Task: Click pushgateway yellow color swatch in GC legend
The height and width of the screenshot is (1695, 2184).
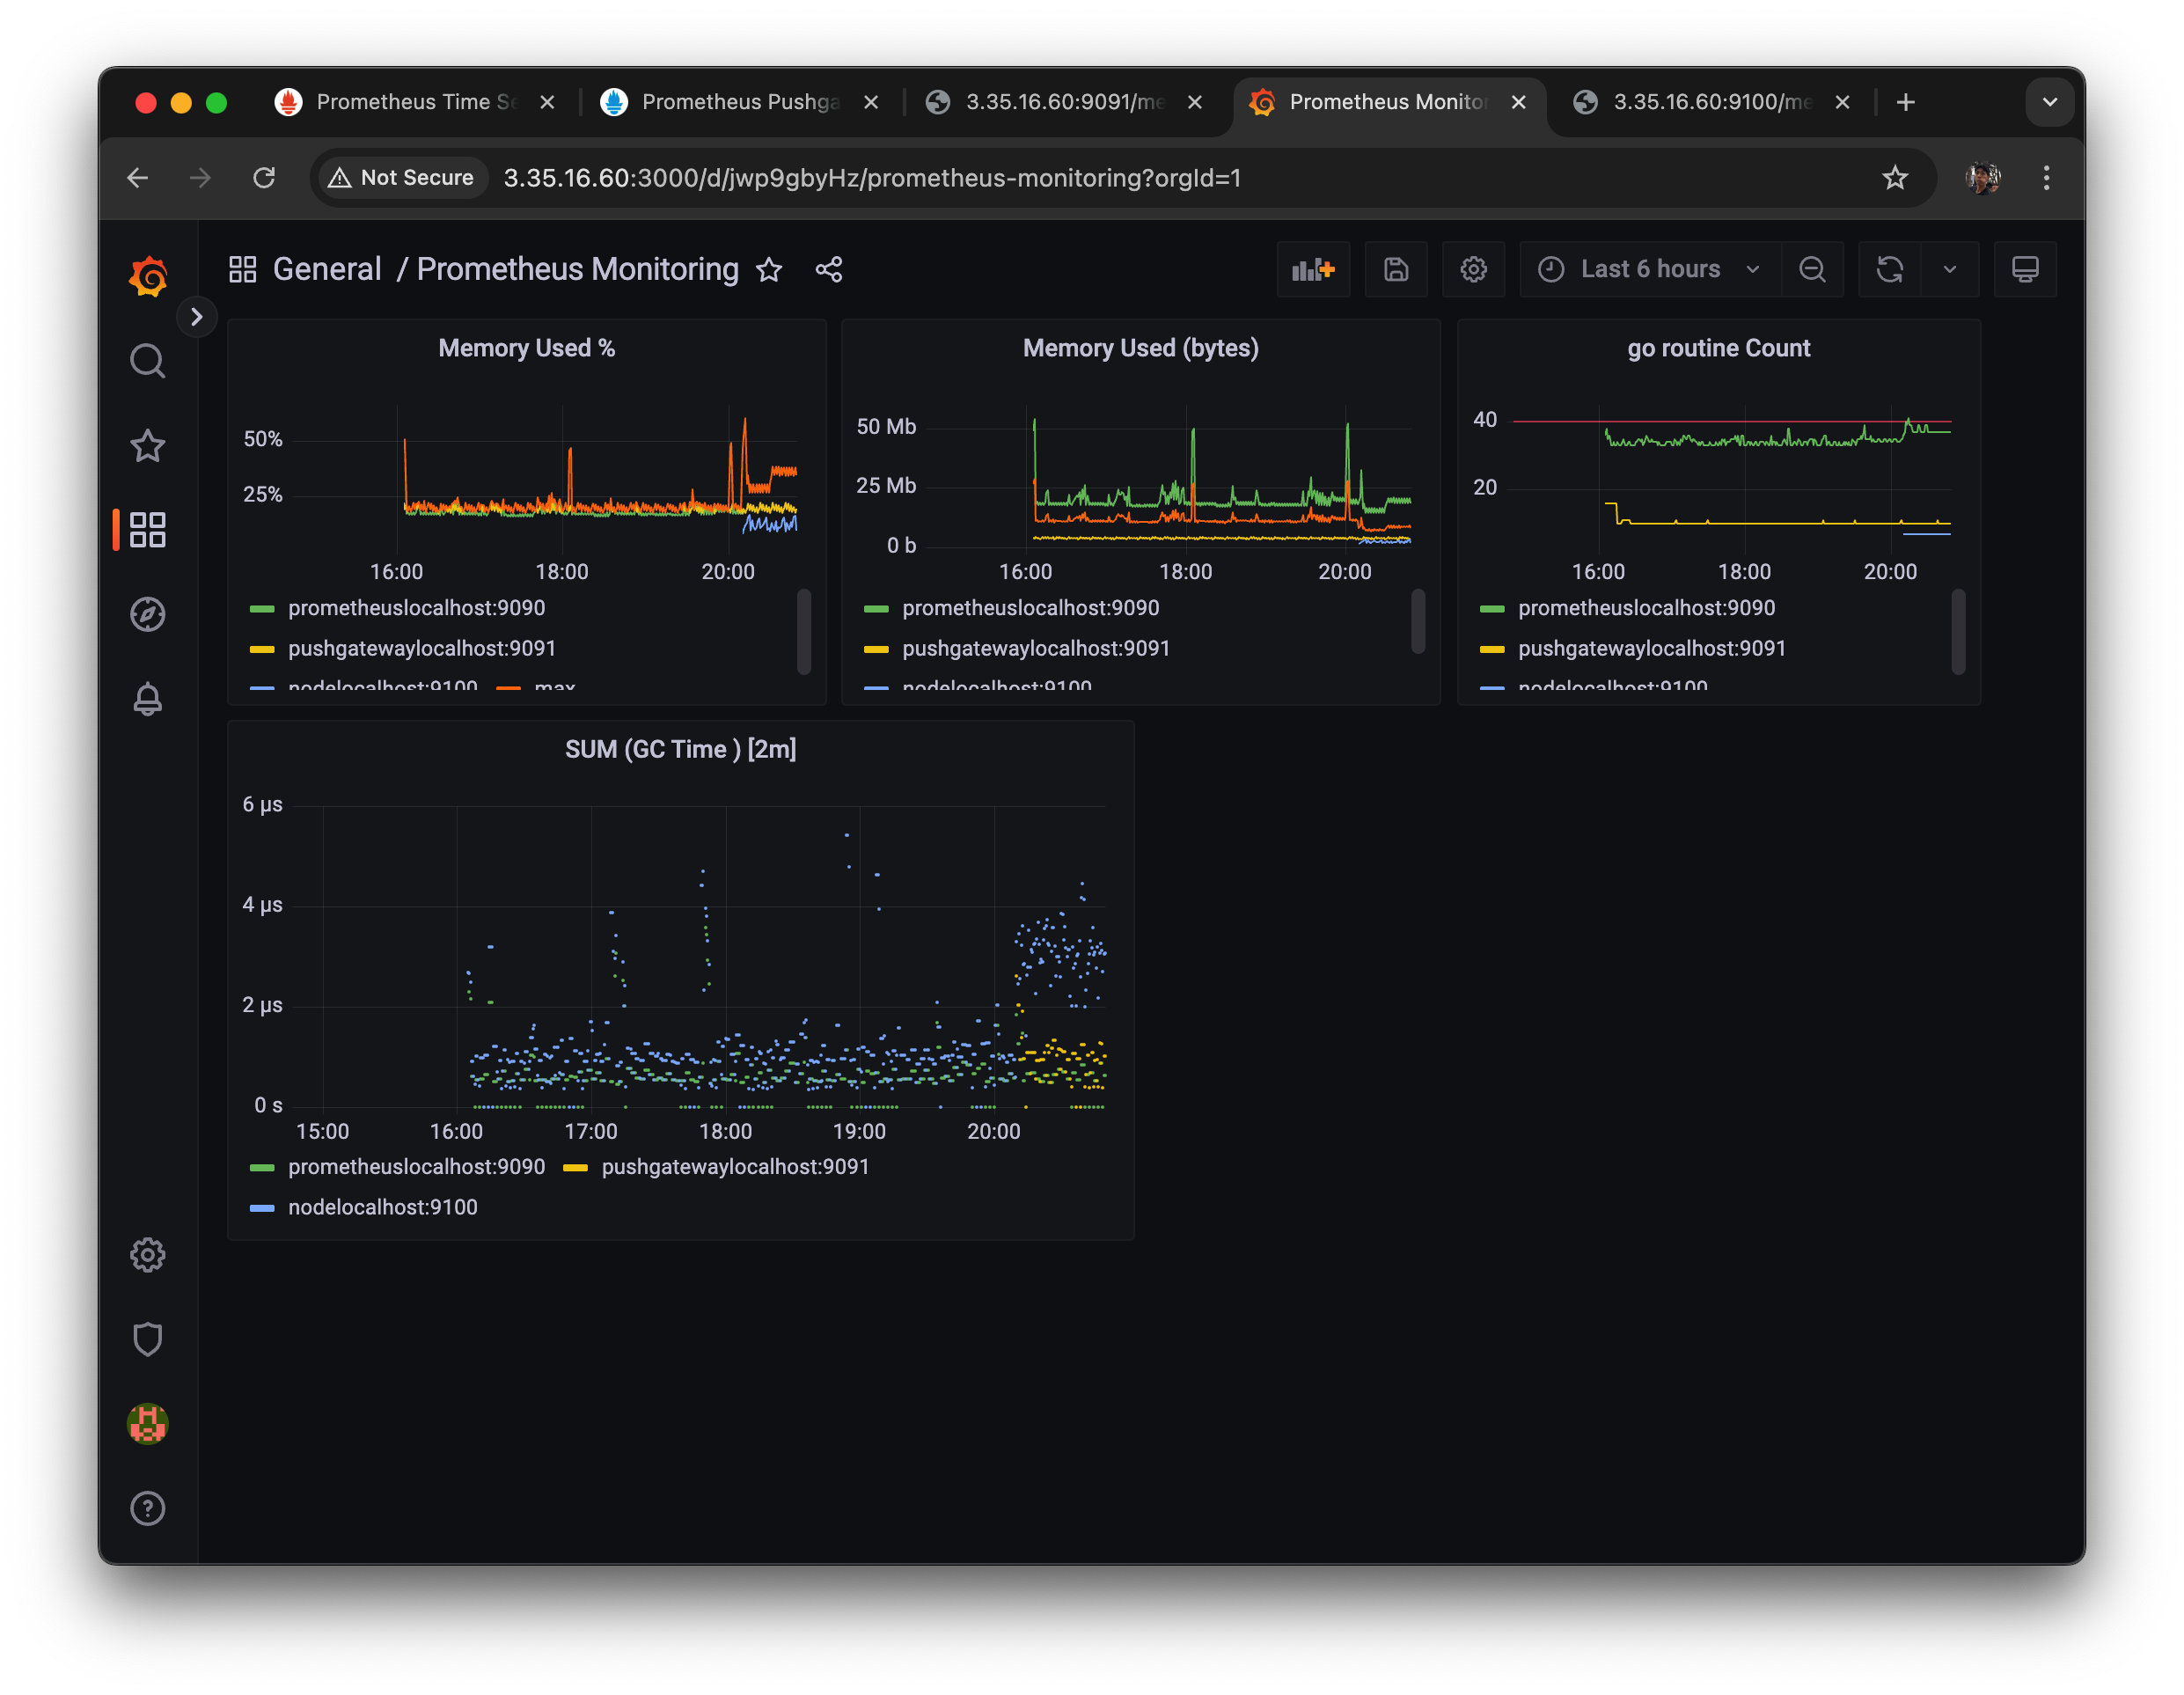Action: coord(575,1167)
